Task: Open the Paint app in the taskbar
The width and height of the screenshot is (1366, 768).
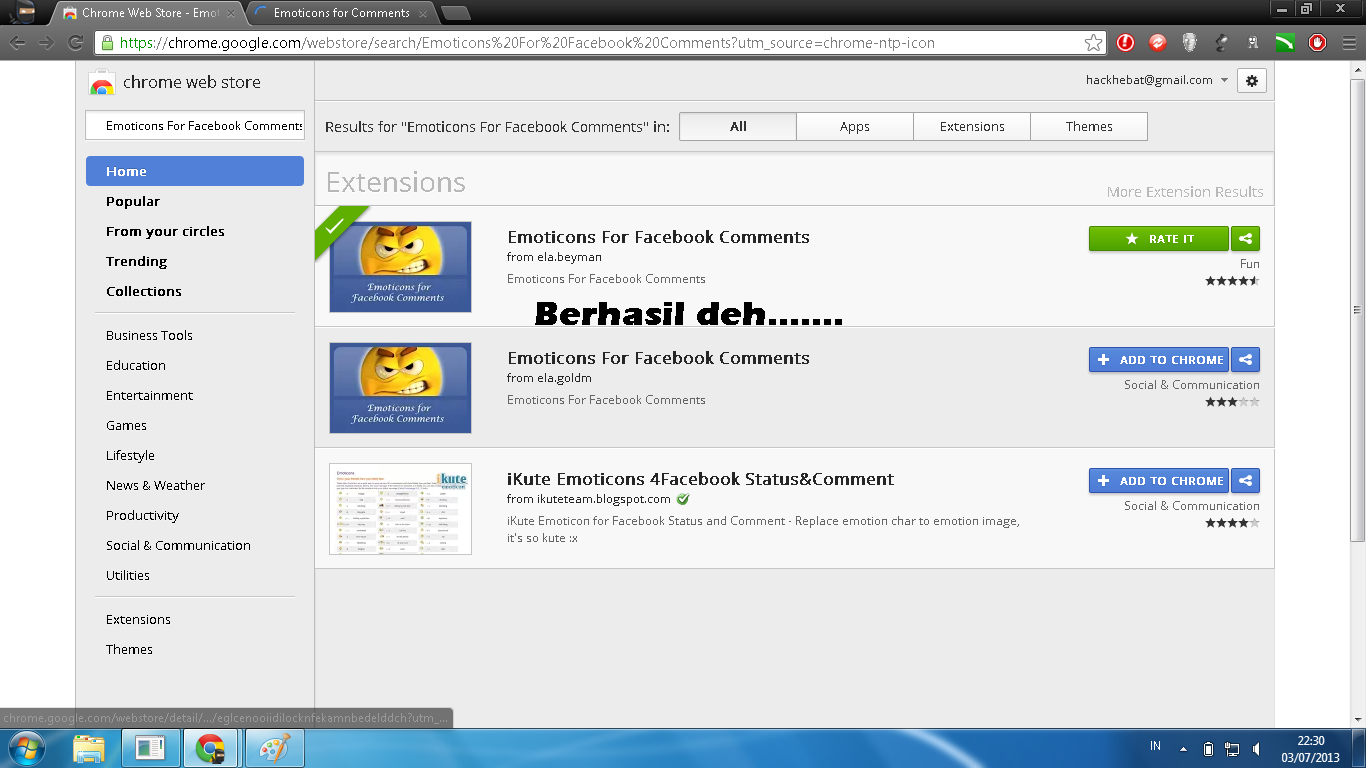Action: coord(273,748)
